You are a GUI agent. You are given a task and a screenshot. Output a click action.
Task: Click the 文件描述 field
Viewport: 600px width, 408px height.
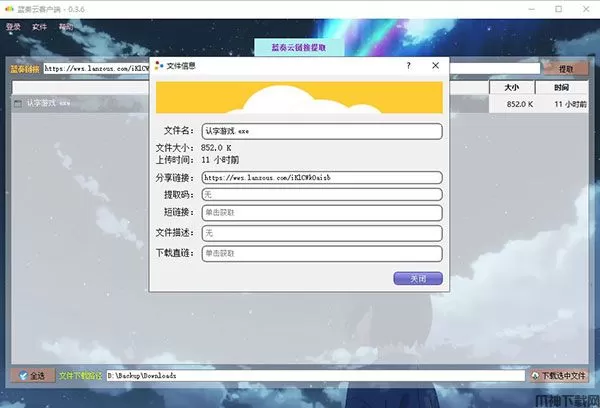pyautogui.click(x=322, y=233)
